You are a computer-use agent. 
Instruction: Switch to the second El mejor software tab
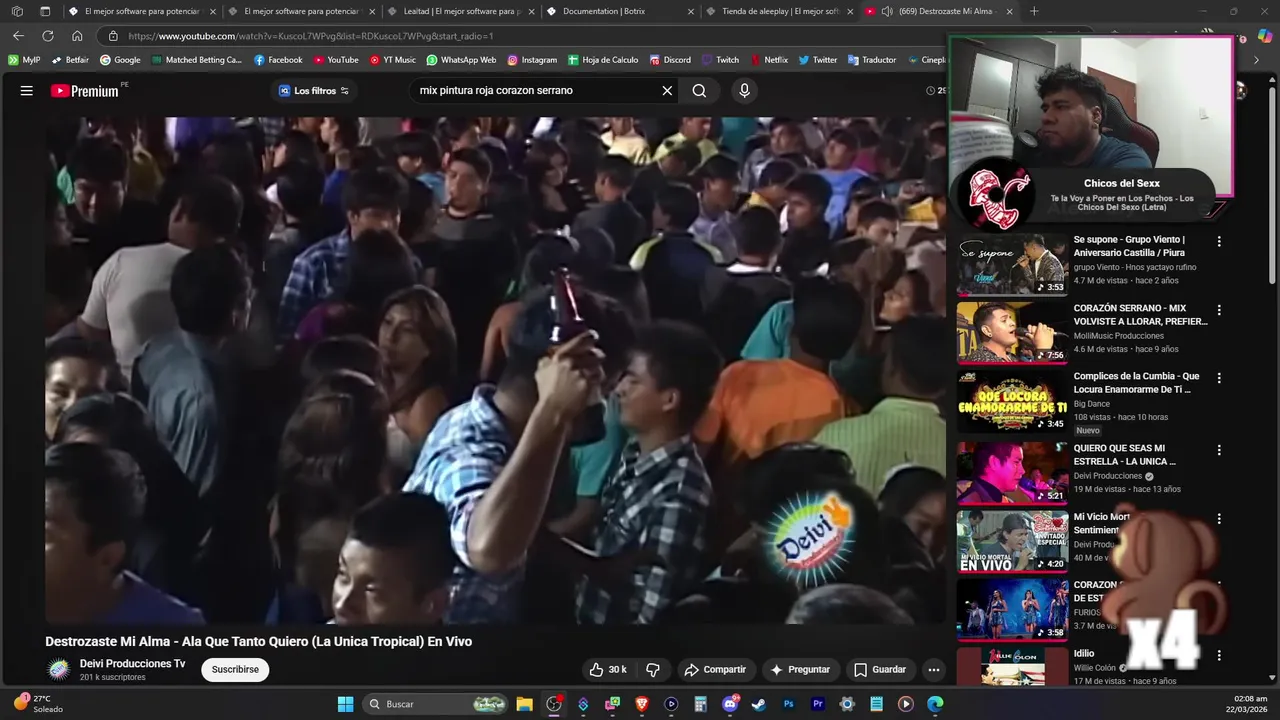pos(300,12)
